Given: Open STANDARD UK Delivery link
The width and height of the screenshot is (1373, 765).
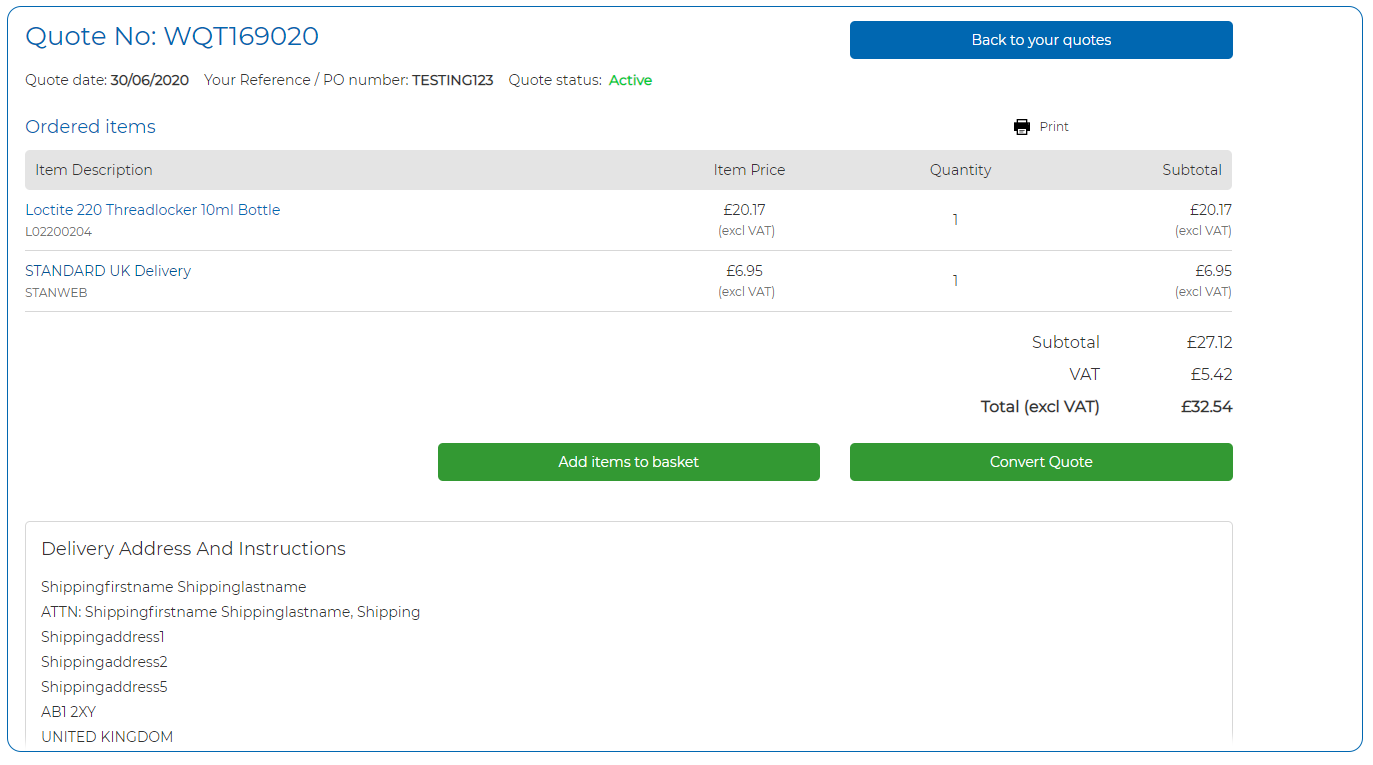Looking at the screenshot, I should pos(108,271).
